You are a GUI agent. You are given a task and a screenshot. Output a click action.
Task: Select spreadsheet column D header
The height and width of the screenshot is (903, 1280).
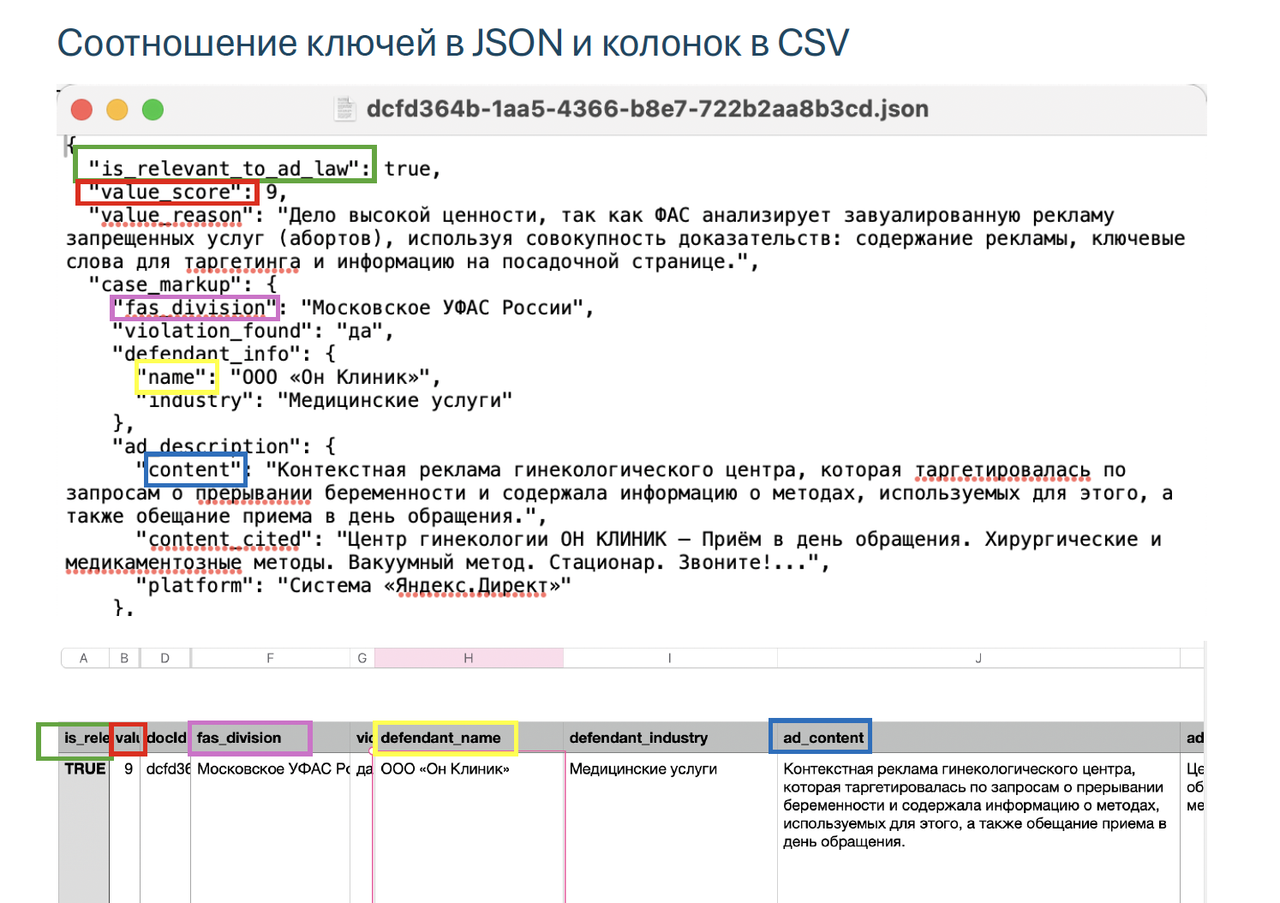(x=165, y=657)
